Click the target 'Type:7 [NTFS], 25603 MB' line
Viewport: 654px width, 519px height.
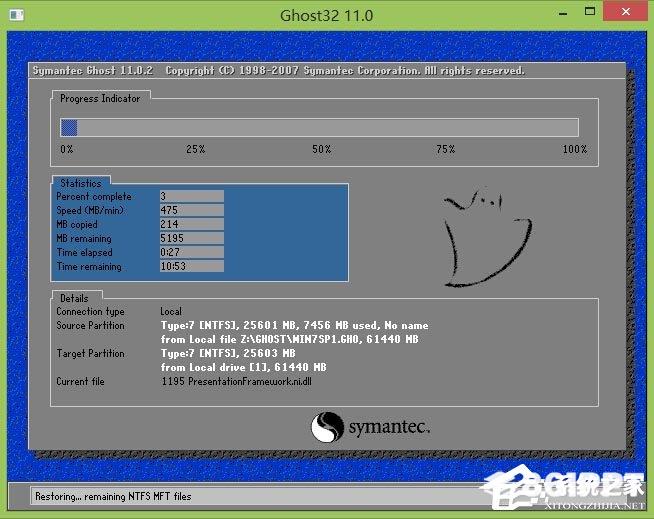click(228, 353)
